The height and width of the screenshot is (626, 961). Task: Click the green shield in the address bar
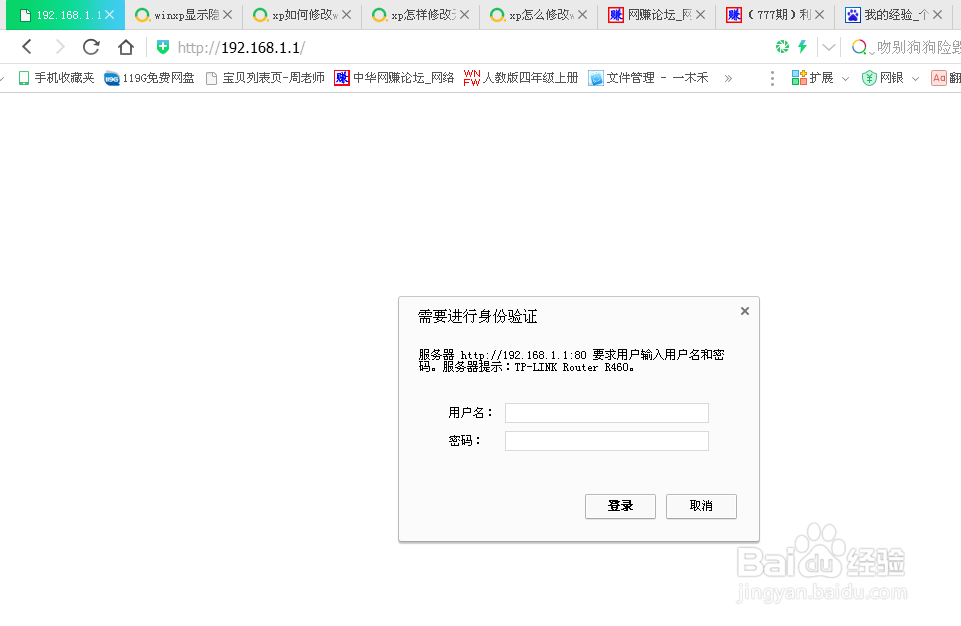tap(163, 46)
